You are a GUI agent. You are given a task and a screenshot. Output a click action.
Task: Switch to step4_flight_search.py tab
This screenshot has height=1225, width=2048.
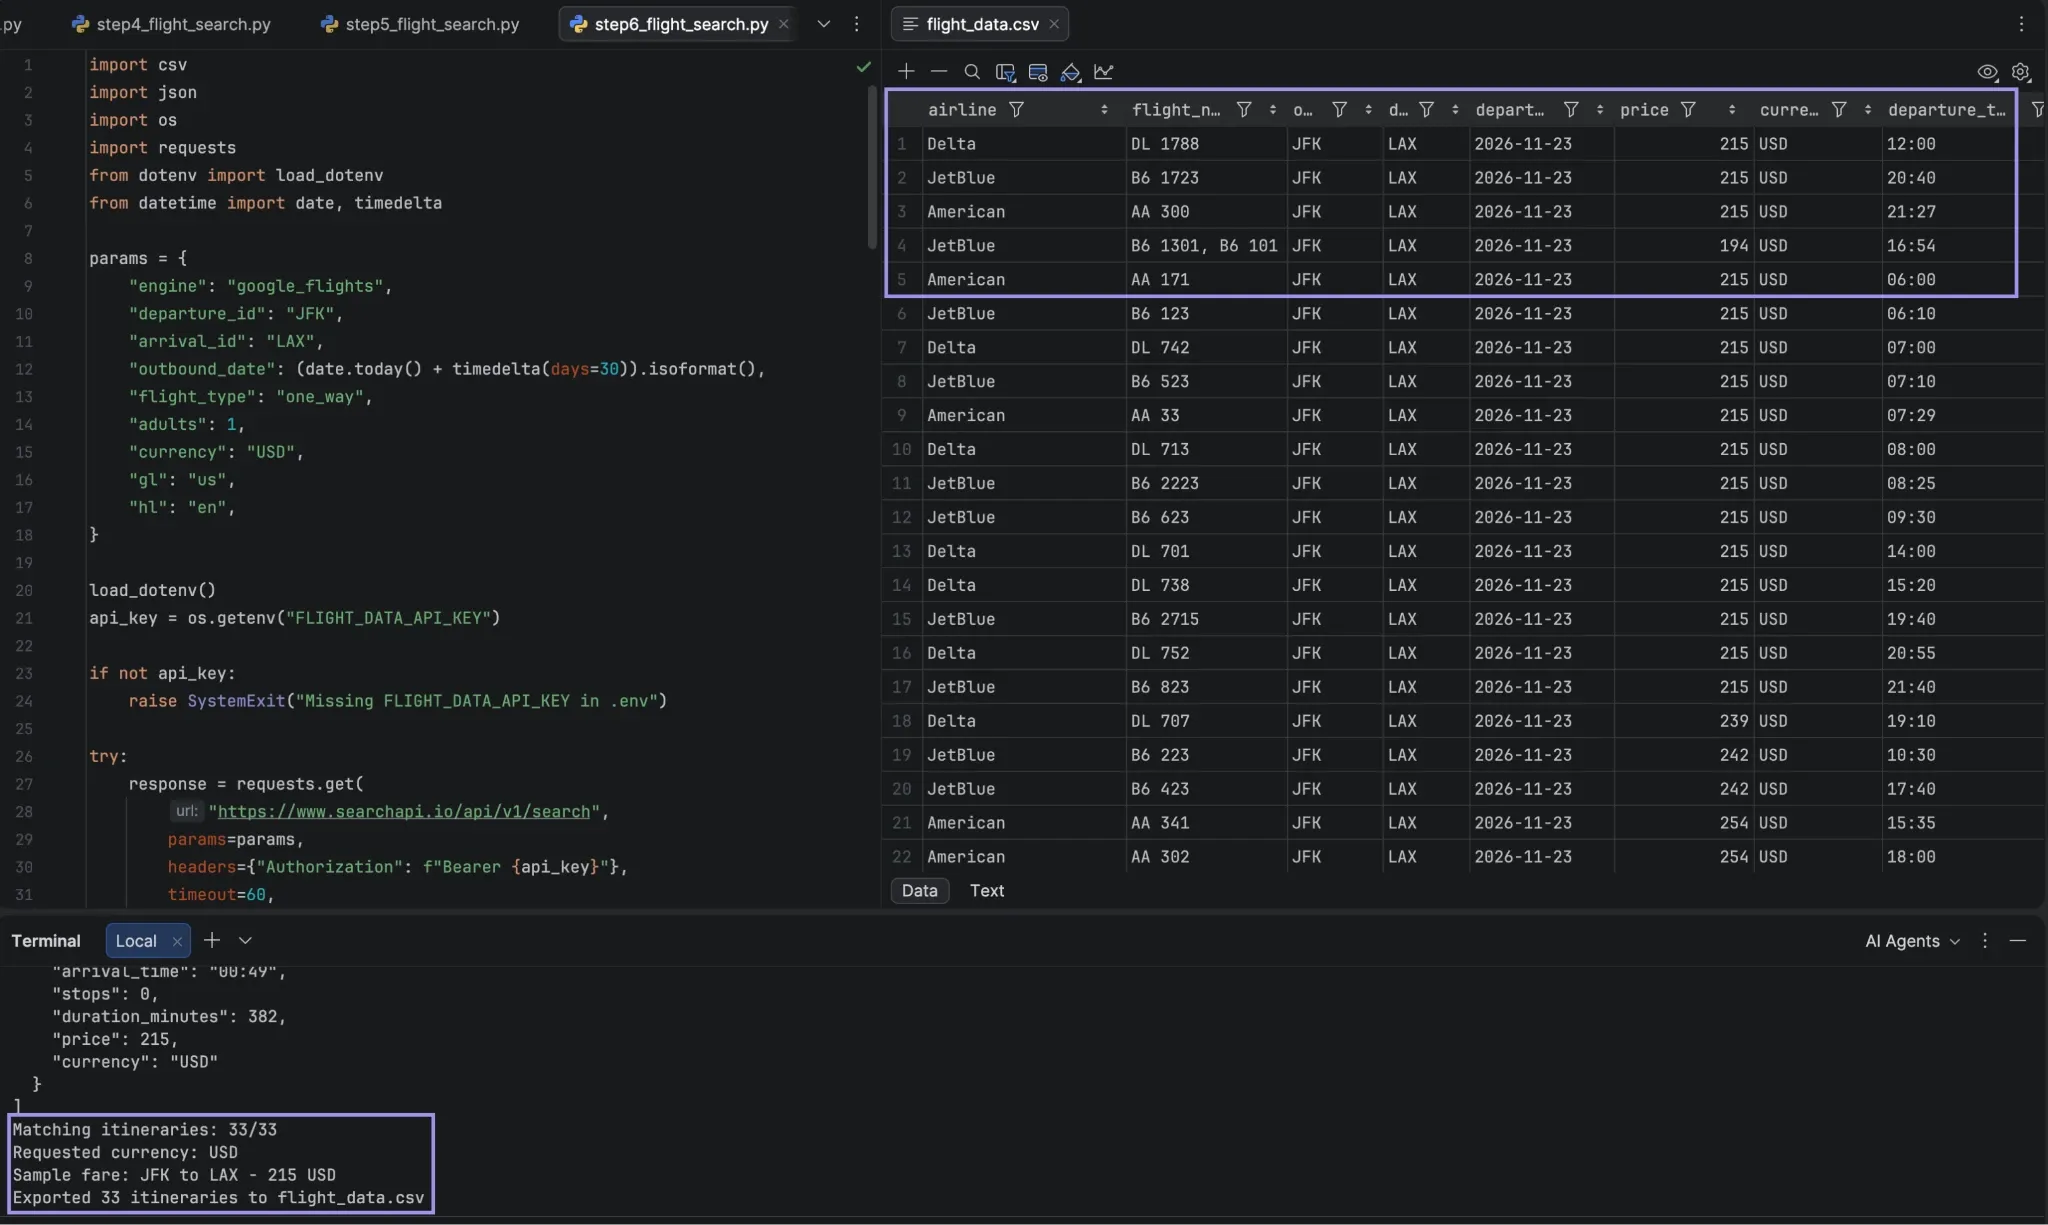coord(171,24)
